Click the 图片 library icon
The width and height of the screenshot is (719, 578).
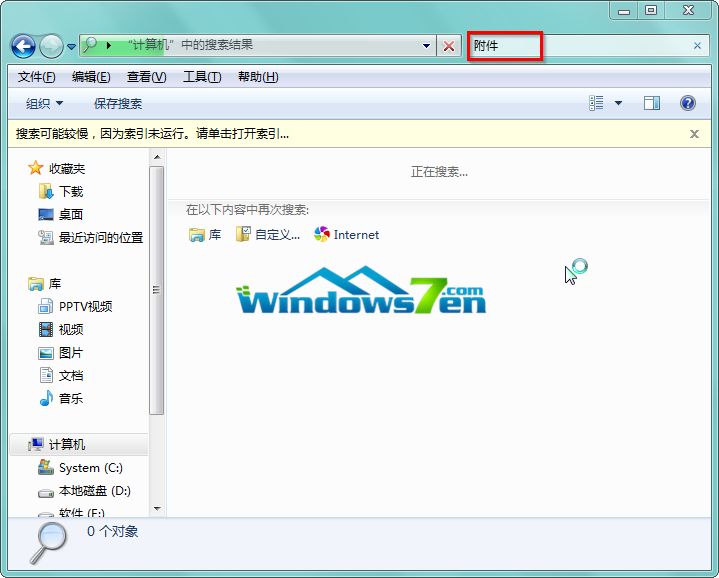(45, 353)
